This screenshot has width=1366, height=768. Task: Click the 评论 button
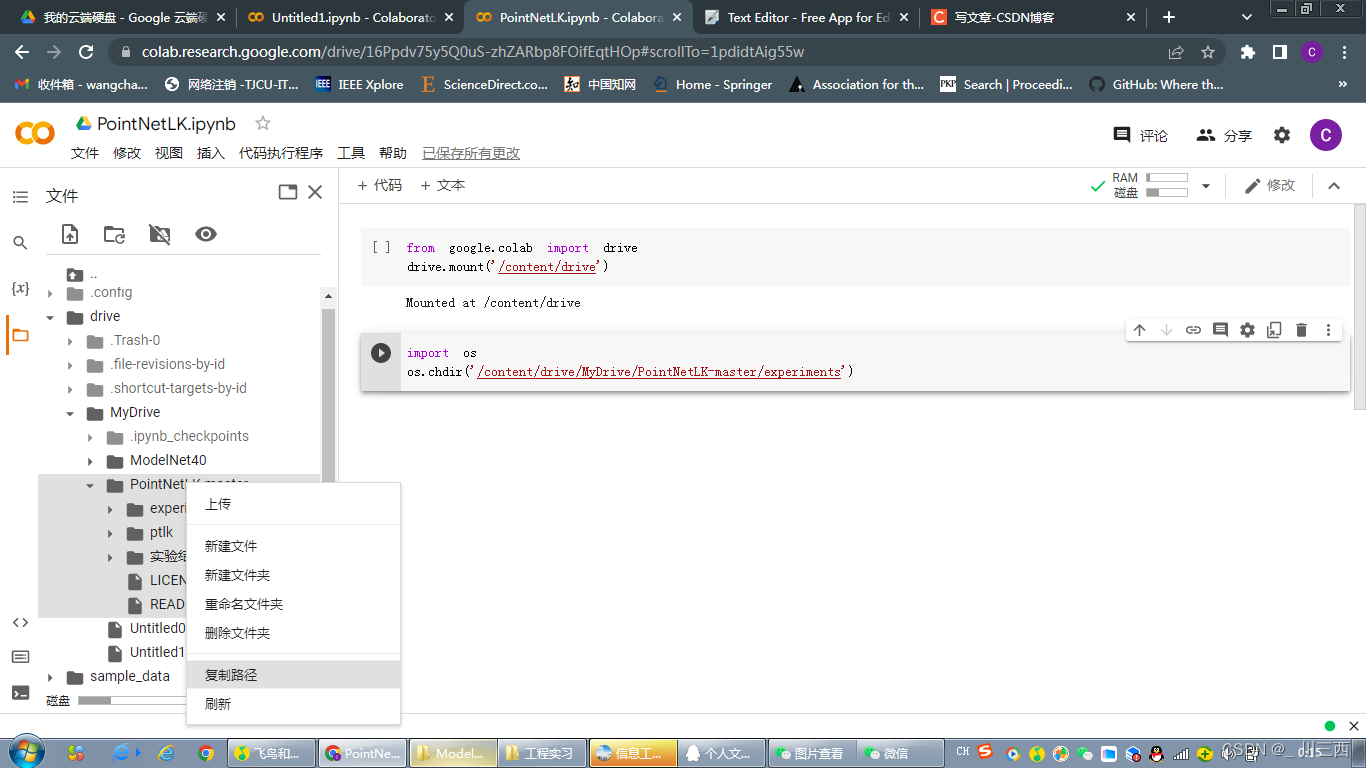(x=1141, y=135)
